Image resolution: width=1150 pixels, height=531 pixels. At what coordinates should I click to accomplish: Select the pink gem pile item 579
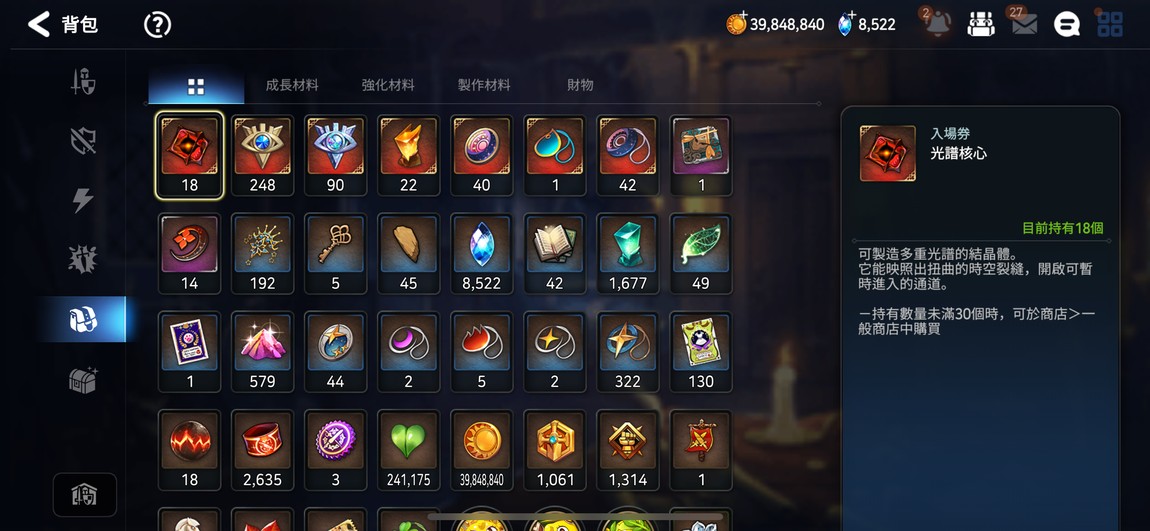263,351
